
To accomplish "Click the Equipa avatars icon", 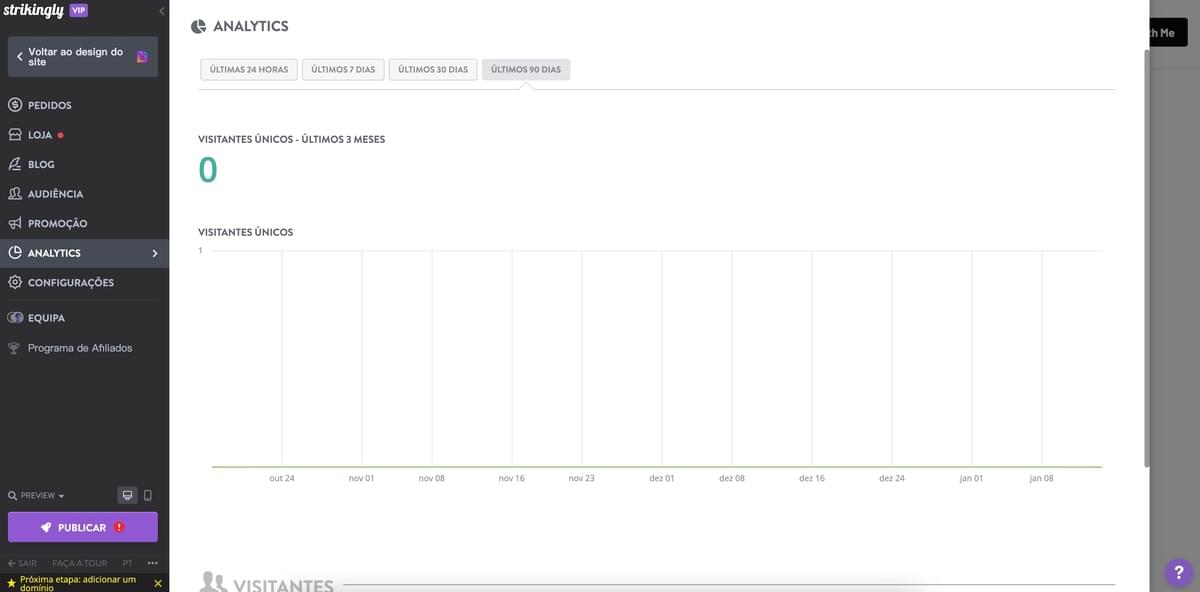I will (15, 318).
